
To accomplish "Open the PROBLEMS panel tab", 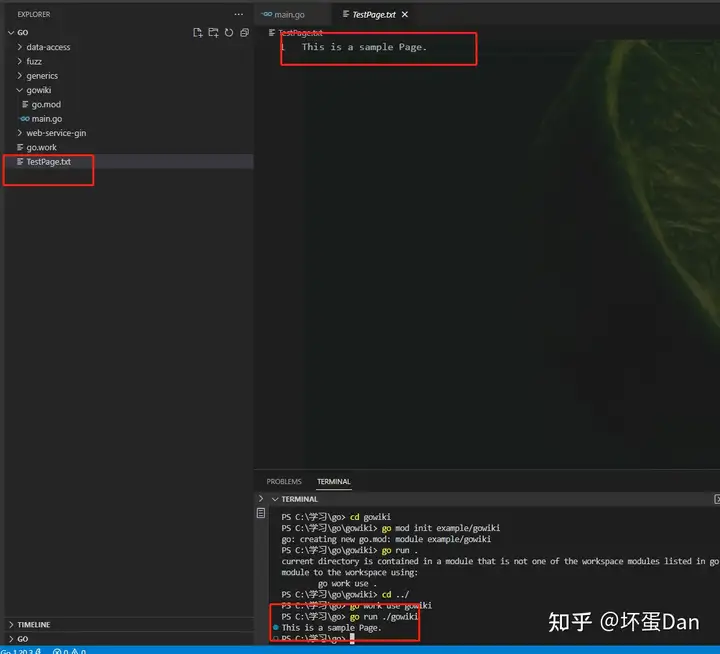I will click(284, 481).
